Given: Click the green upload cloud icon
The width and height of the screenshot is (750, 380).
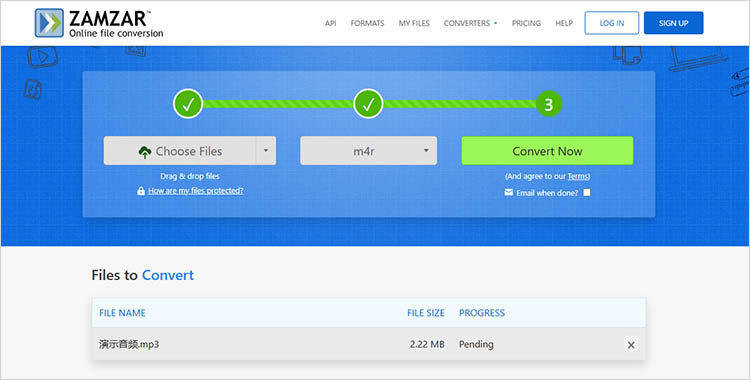Looking at the screenshot, I should [144, 152].
